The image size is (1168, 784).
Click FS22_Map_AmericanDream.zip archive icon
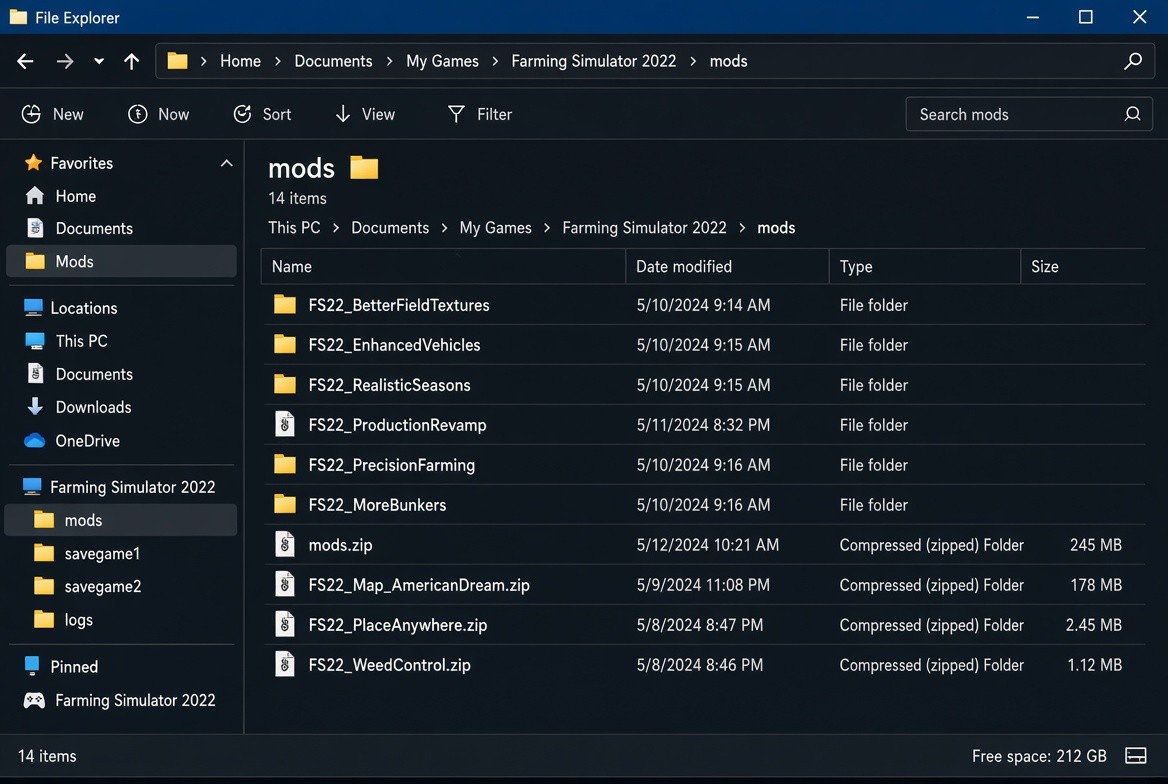coord(285,584)
